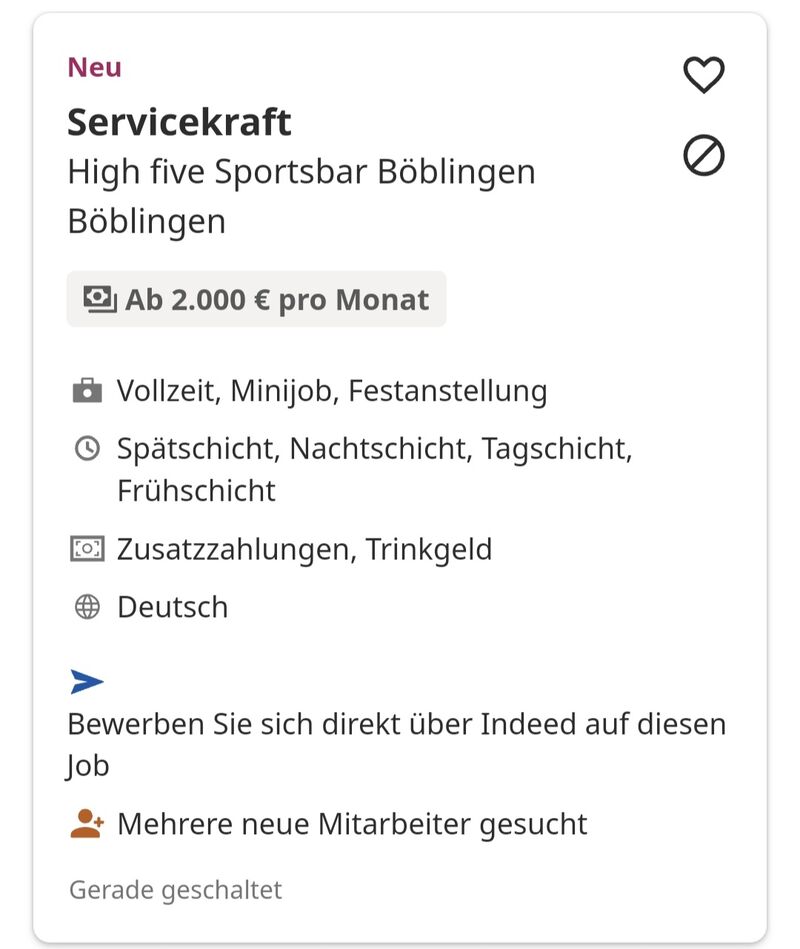Click the Vollzeit, Minijob, Festanstellung text
Viewport: 800px width, 949px height.
(332, 390)
